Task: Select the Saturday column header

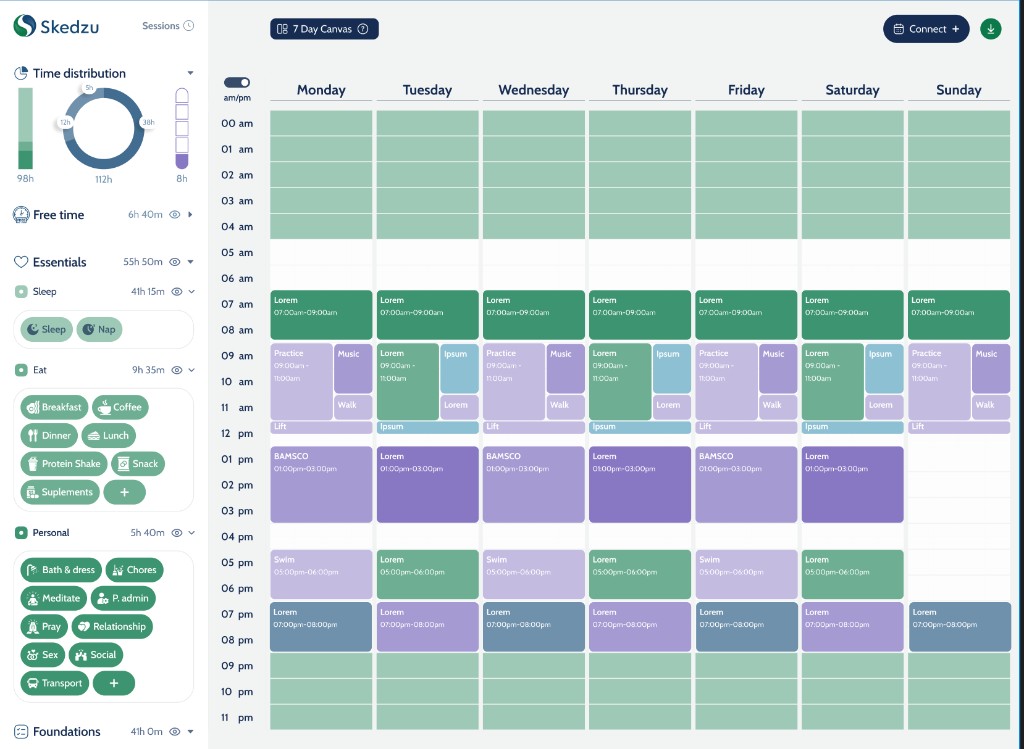Action: tap(852, 90)
